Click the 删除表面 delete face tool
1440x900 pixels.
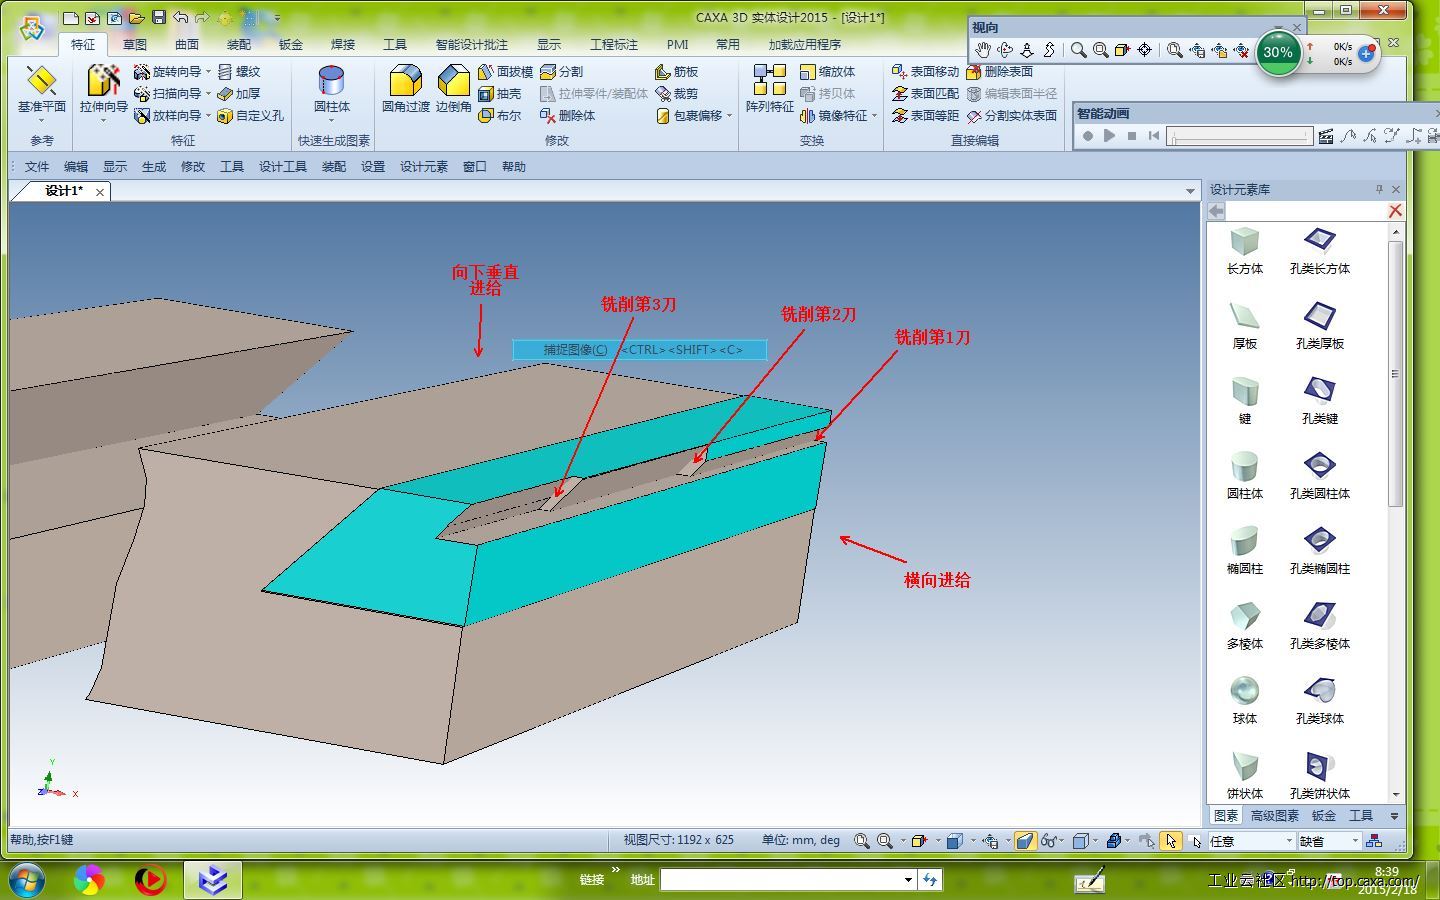(x=999, y=72)
